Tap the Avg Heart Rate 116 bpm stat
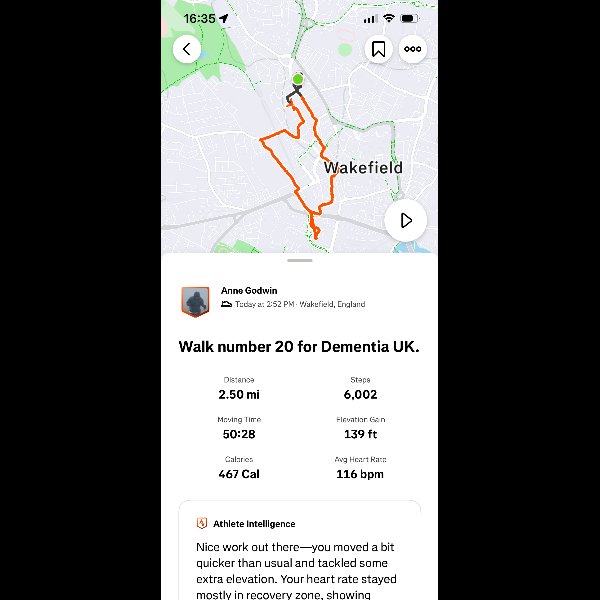600x600 pixels. tap(360, 468)
